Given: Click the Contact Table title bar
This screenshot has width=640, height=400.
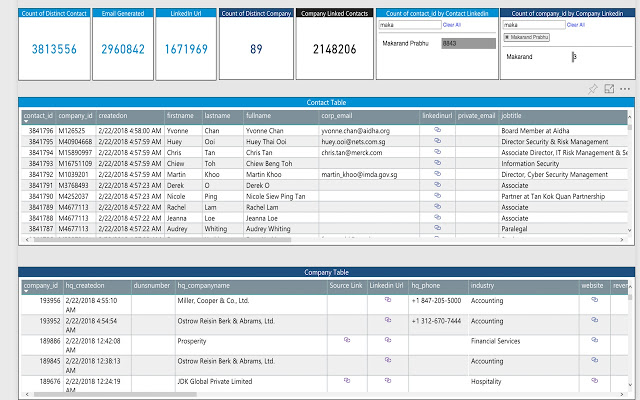Looking at the screenshot, I should tap(325, 103).
